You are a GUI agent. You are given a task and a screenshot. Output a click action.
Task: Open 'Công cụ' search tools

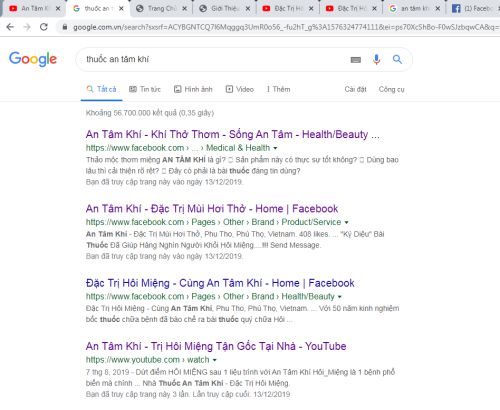coord(391,89)
